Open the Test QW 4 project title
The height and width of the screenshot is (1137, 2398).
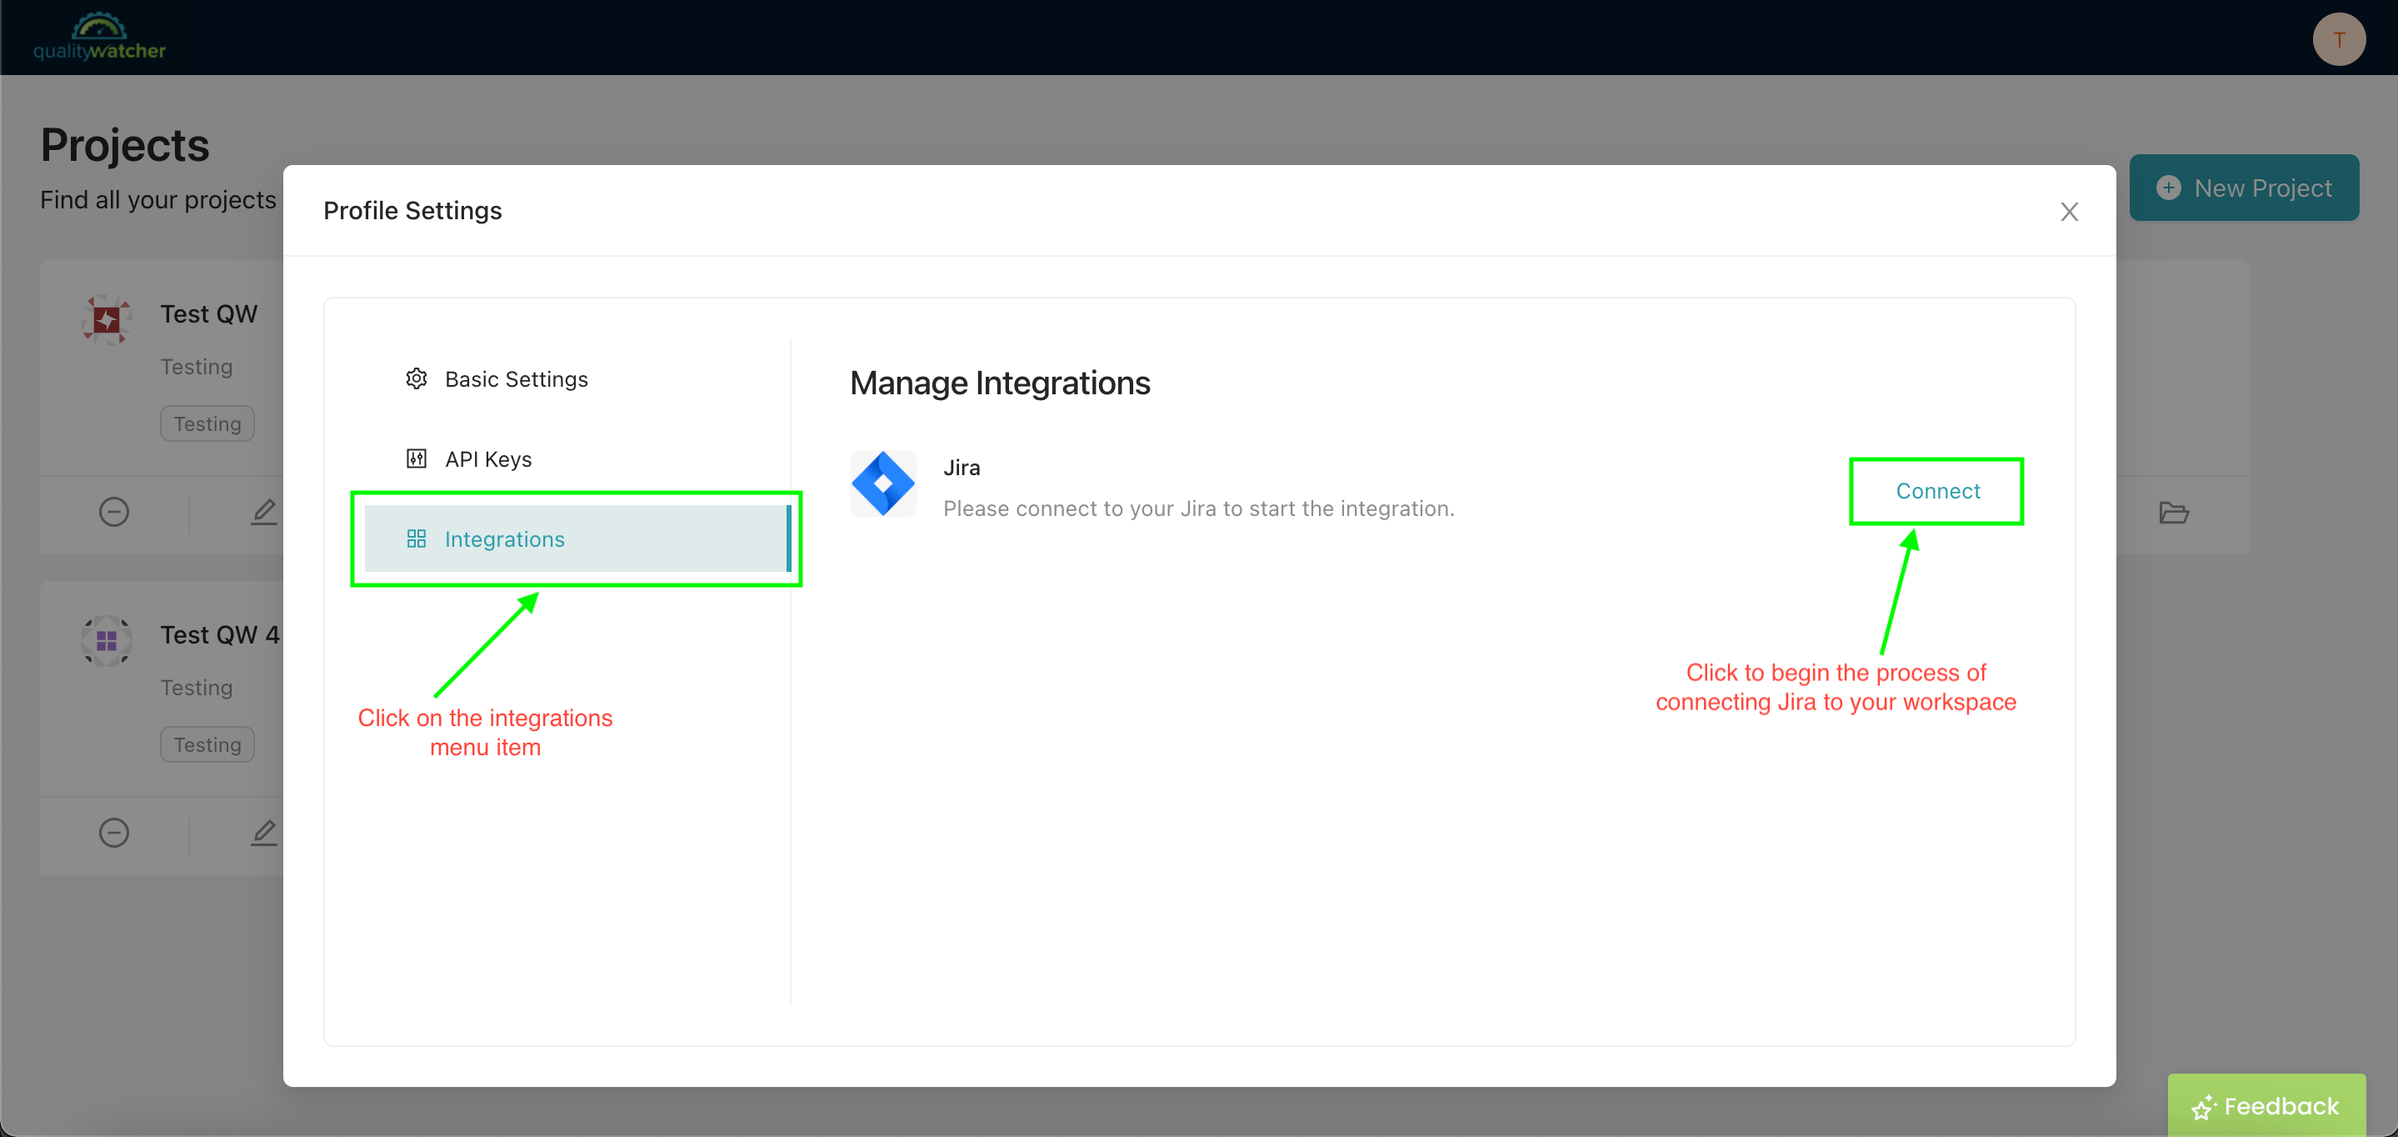click(x=220, y=635)
